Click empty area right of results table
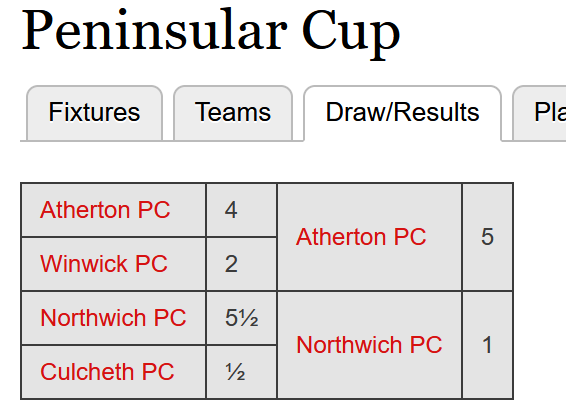 [540, 289]
